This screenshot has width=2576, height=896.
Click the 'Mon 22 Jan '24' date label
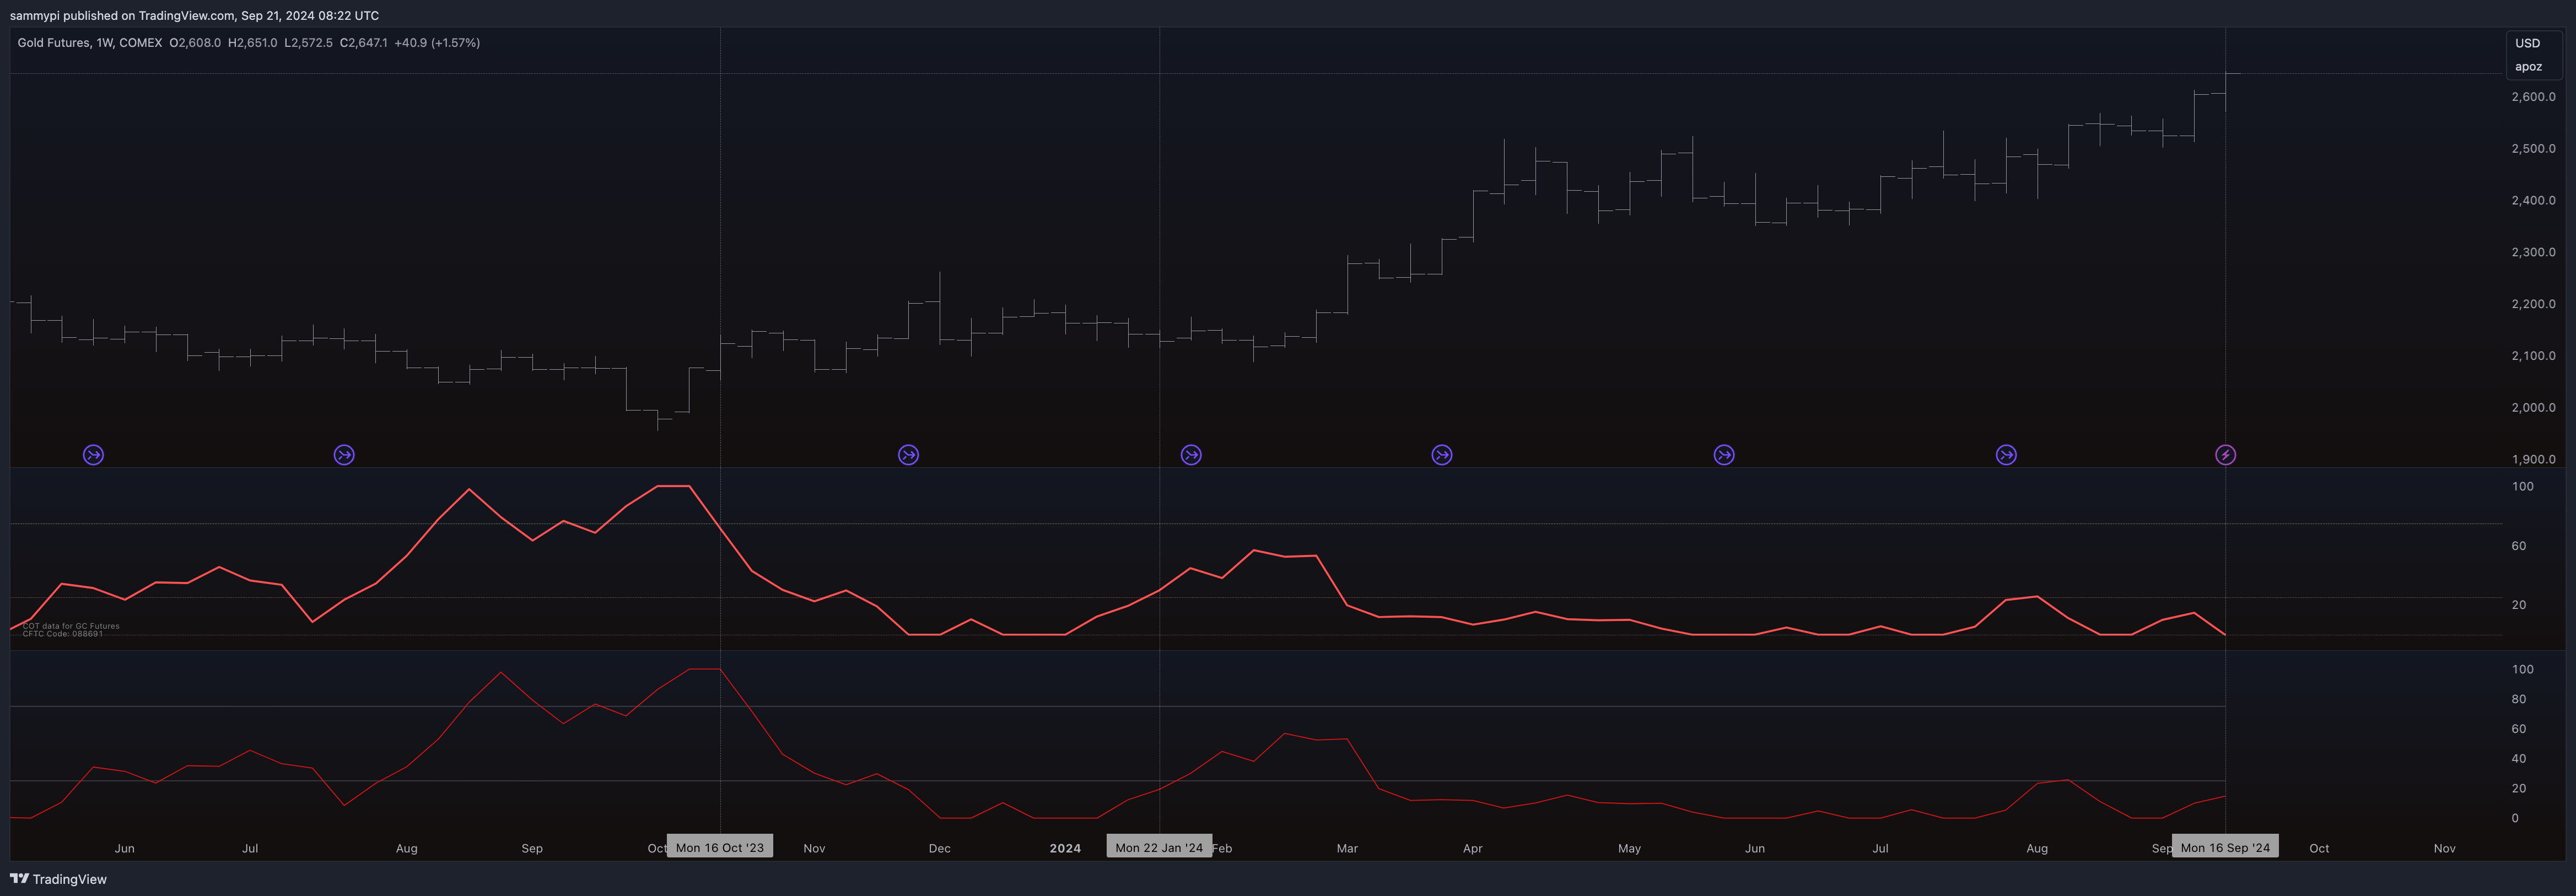(1159, 848)
